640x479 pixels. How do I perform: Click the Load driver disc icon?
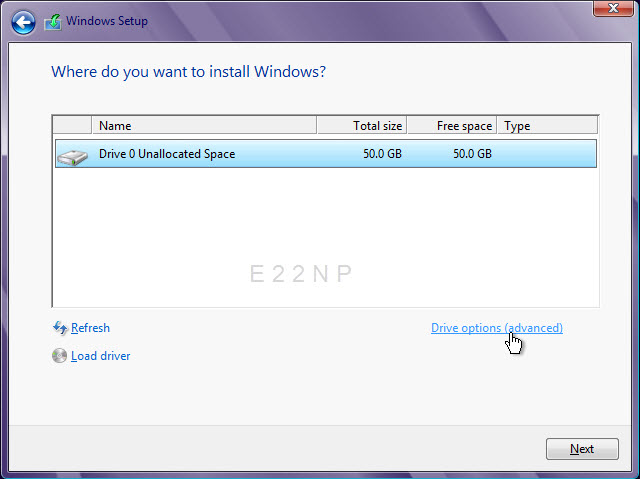tap(59, 356)
